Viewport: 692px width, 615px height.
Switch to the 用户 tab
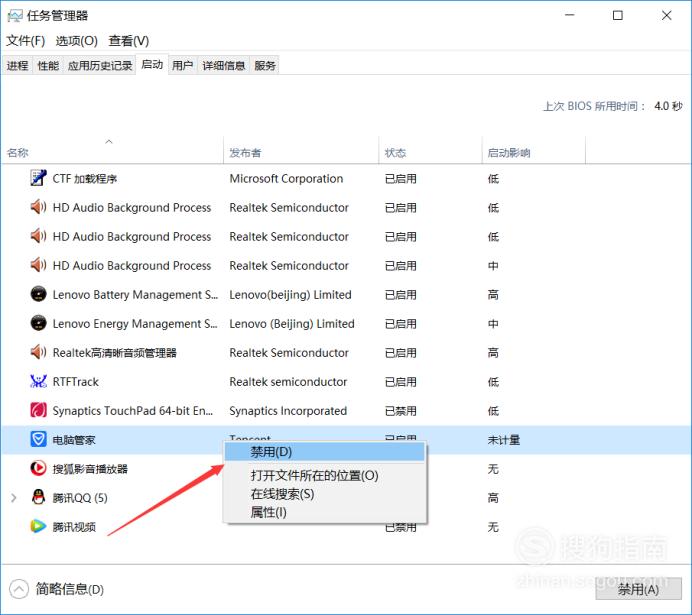182,66
